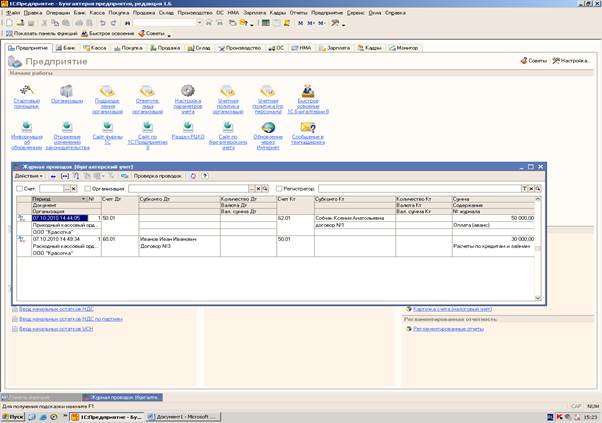Image resolution: width=602 pixels, height=423 pixels.
Task: Open the Стартовый помощник icon
Action: point(26,91)
